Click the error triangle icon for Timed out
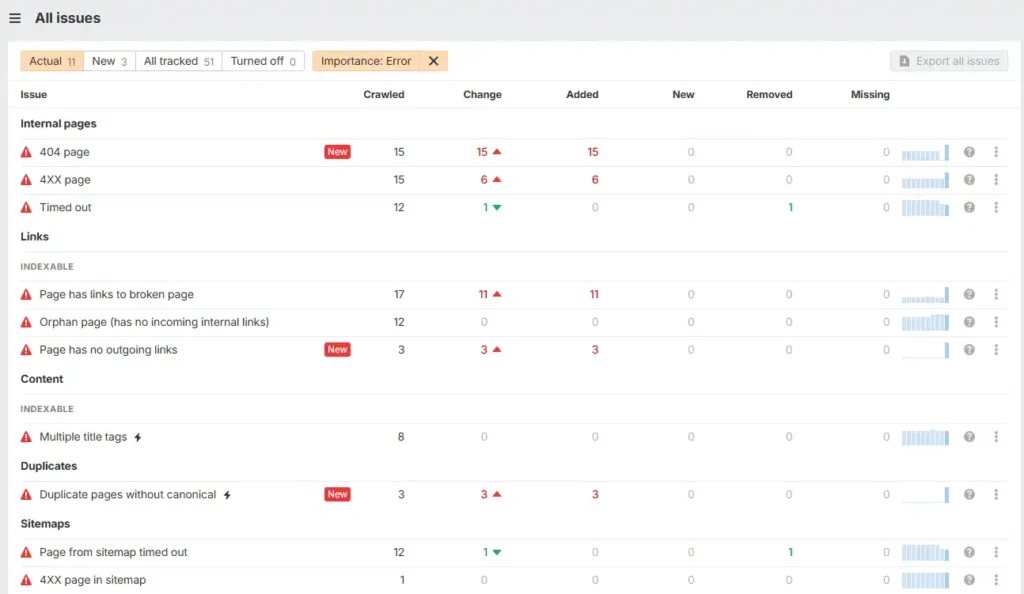1024x594 pixels. pos(26,207)
